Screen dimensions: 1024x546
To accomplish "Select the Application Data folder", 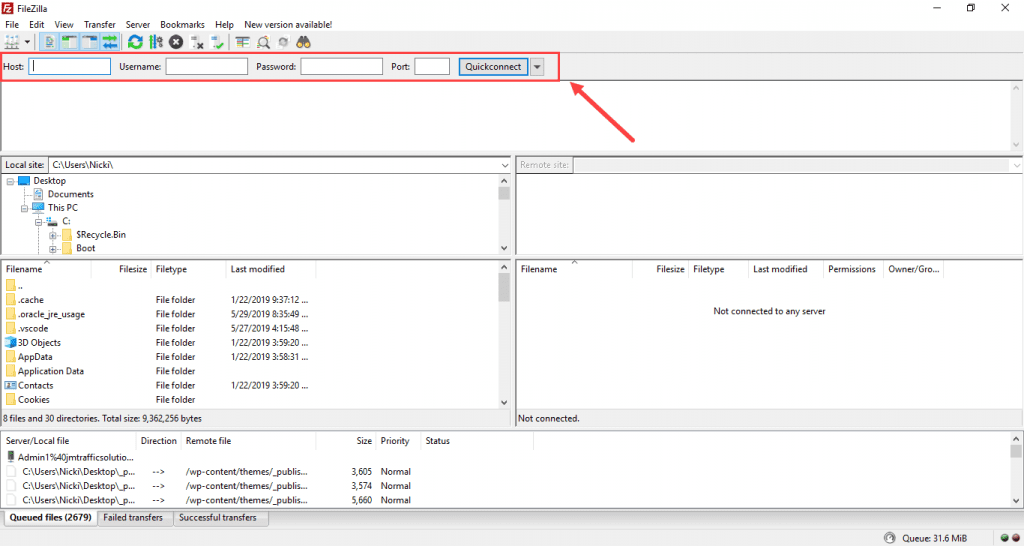I will click(x=51, y=372).
